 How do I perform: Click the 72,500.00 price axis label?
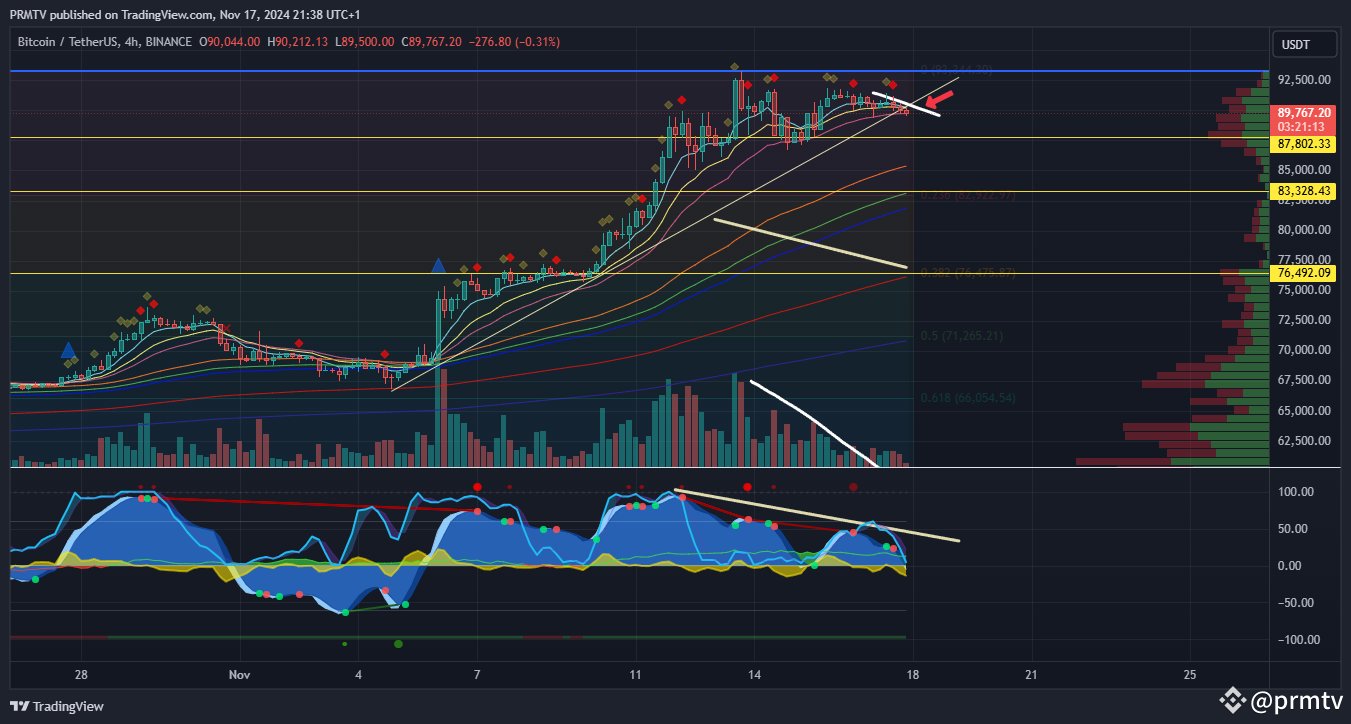(1303, 320)
